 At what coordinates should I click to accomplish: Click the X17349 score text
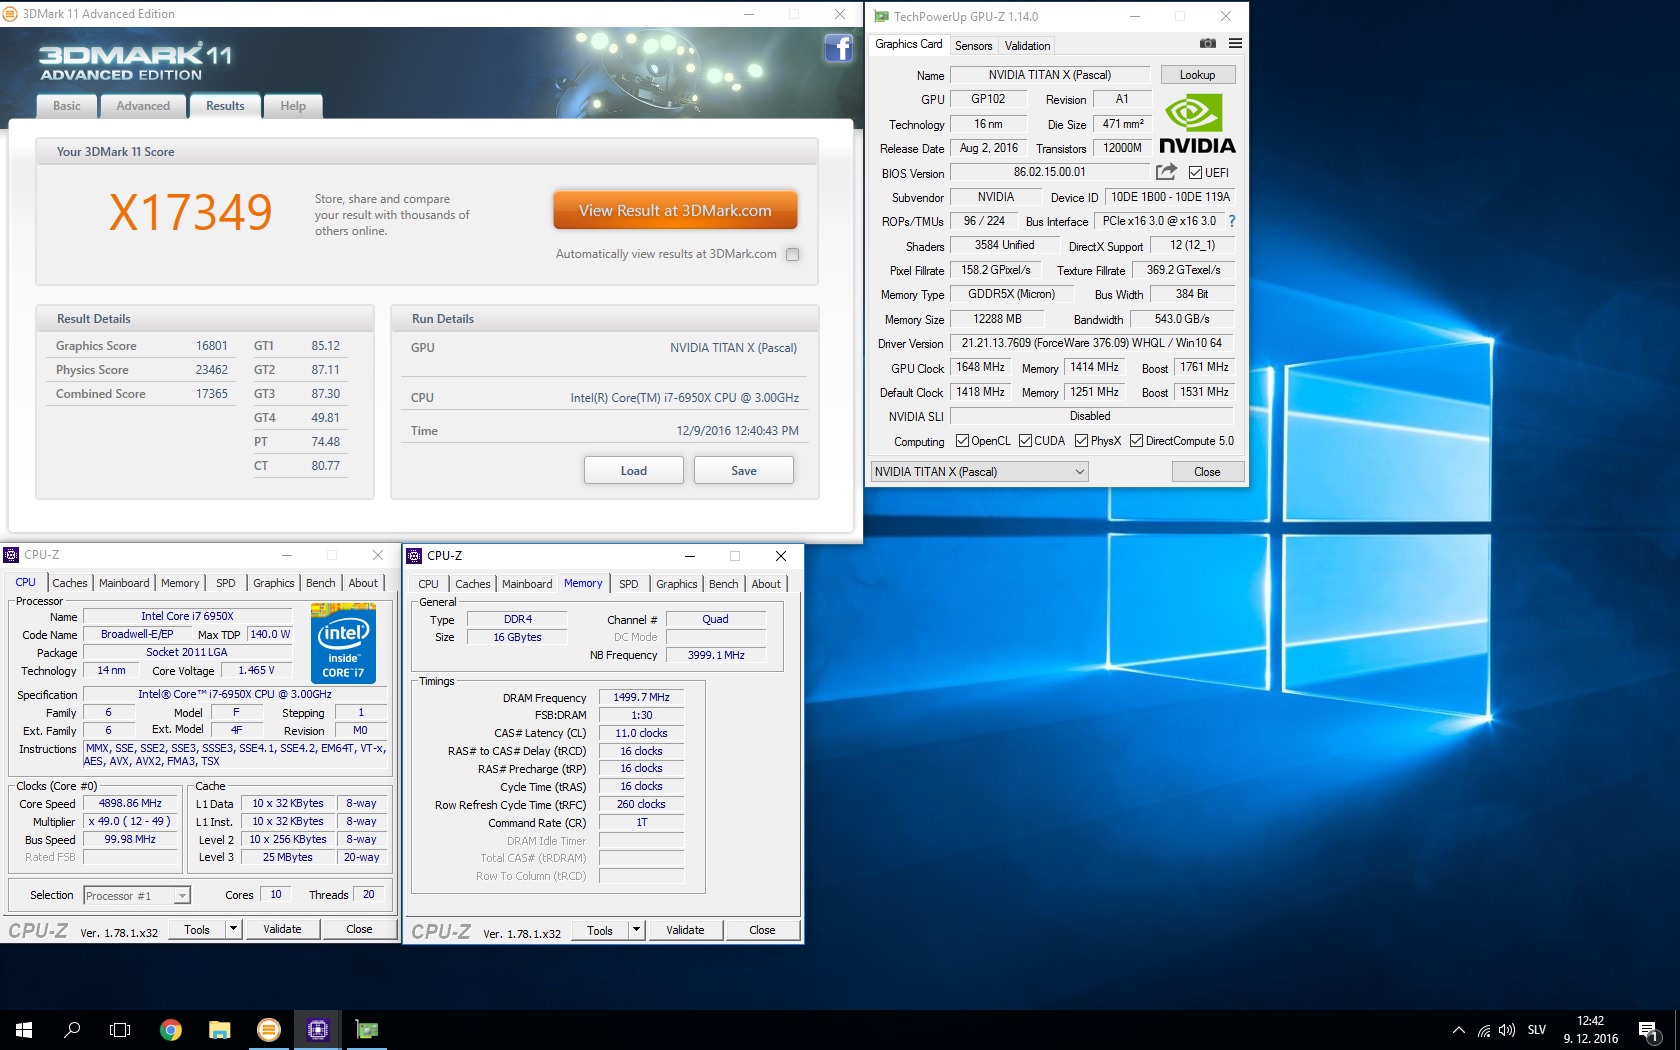click(x=190, y=212)
